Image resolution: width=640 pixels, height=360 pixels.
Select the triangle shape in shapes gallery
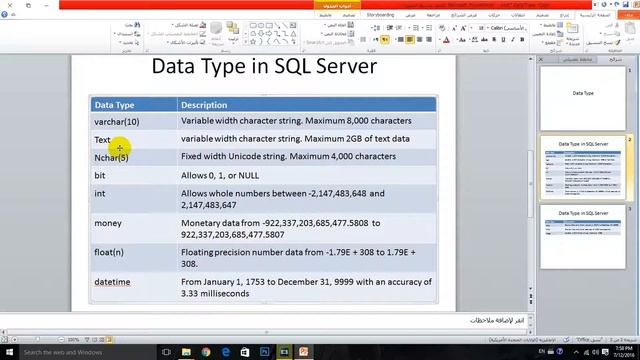coord(293,33)
